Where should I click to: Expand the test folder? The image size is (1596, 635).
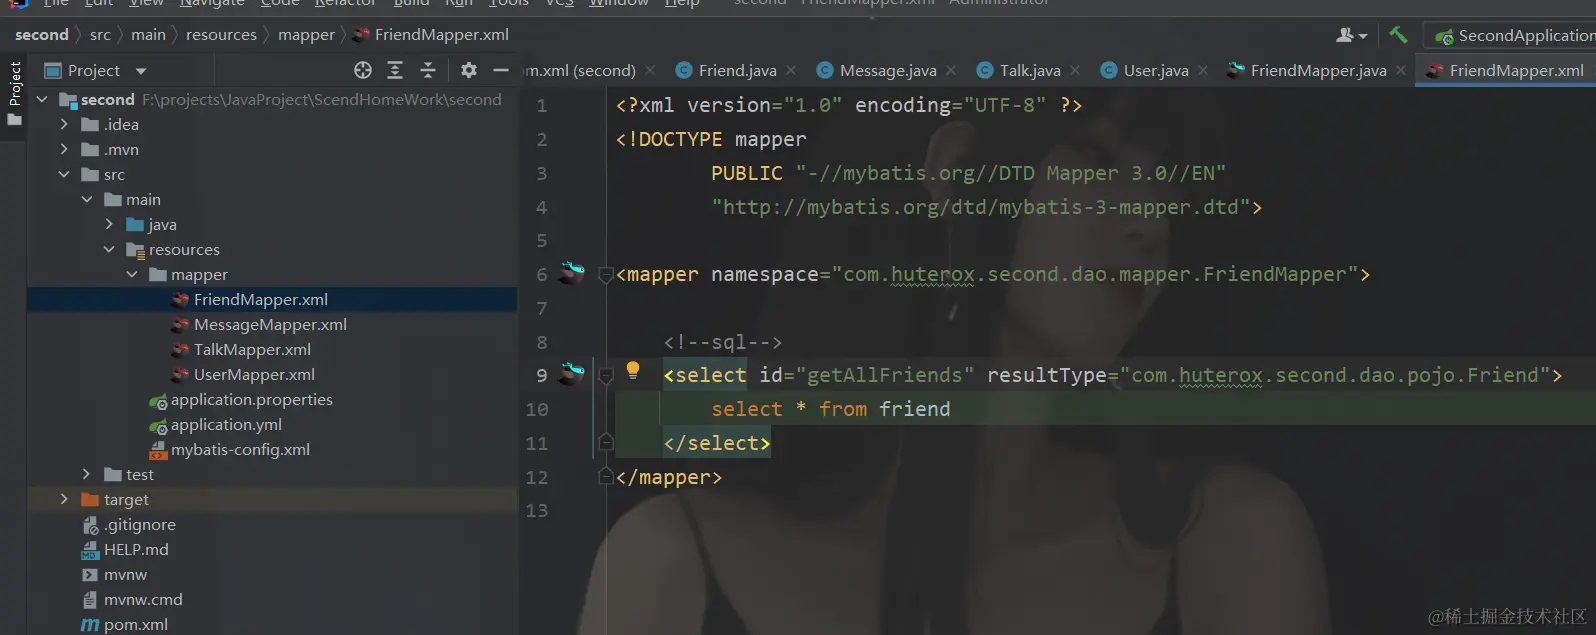[87, 474]
